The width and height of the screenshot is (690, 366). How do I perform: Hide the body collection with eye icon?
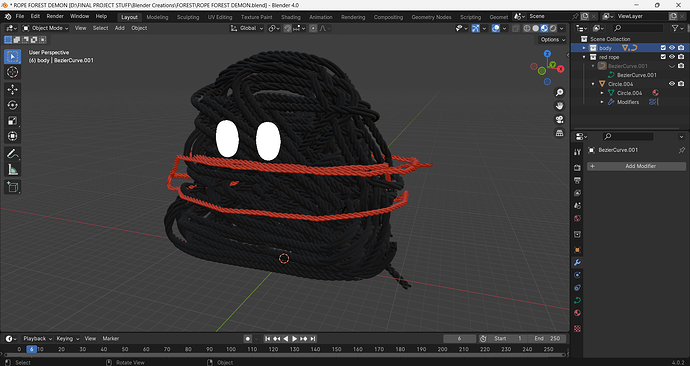(672, 48)
